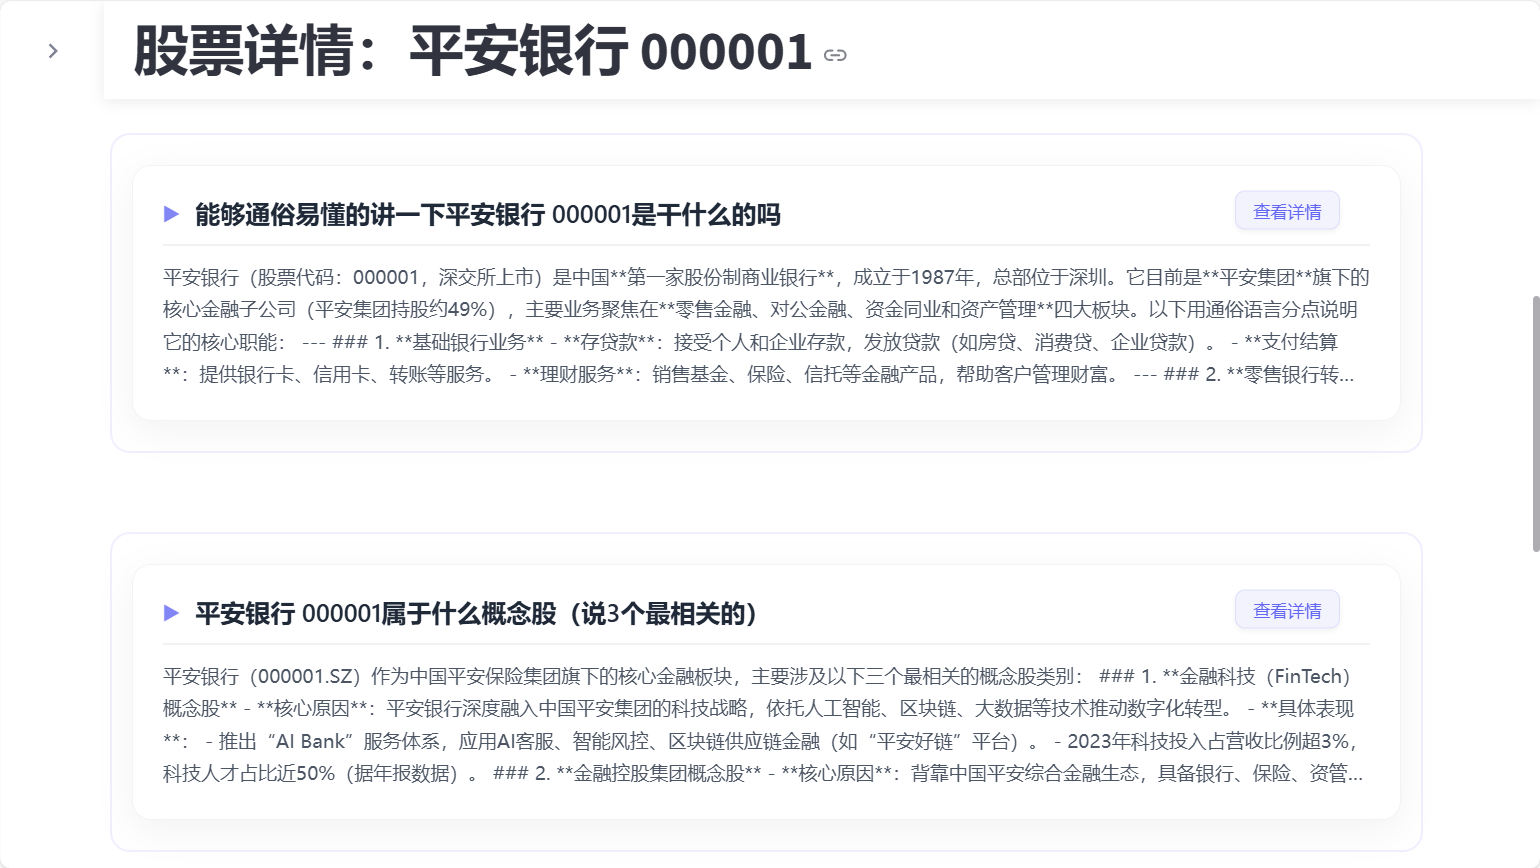Click the page's vertical scrollbar thumb

pos(1535,423)
